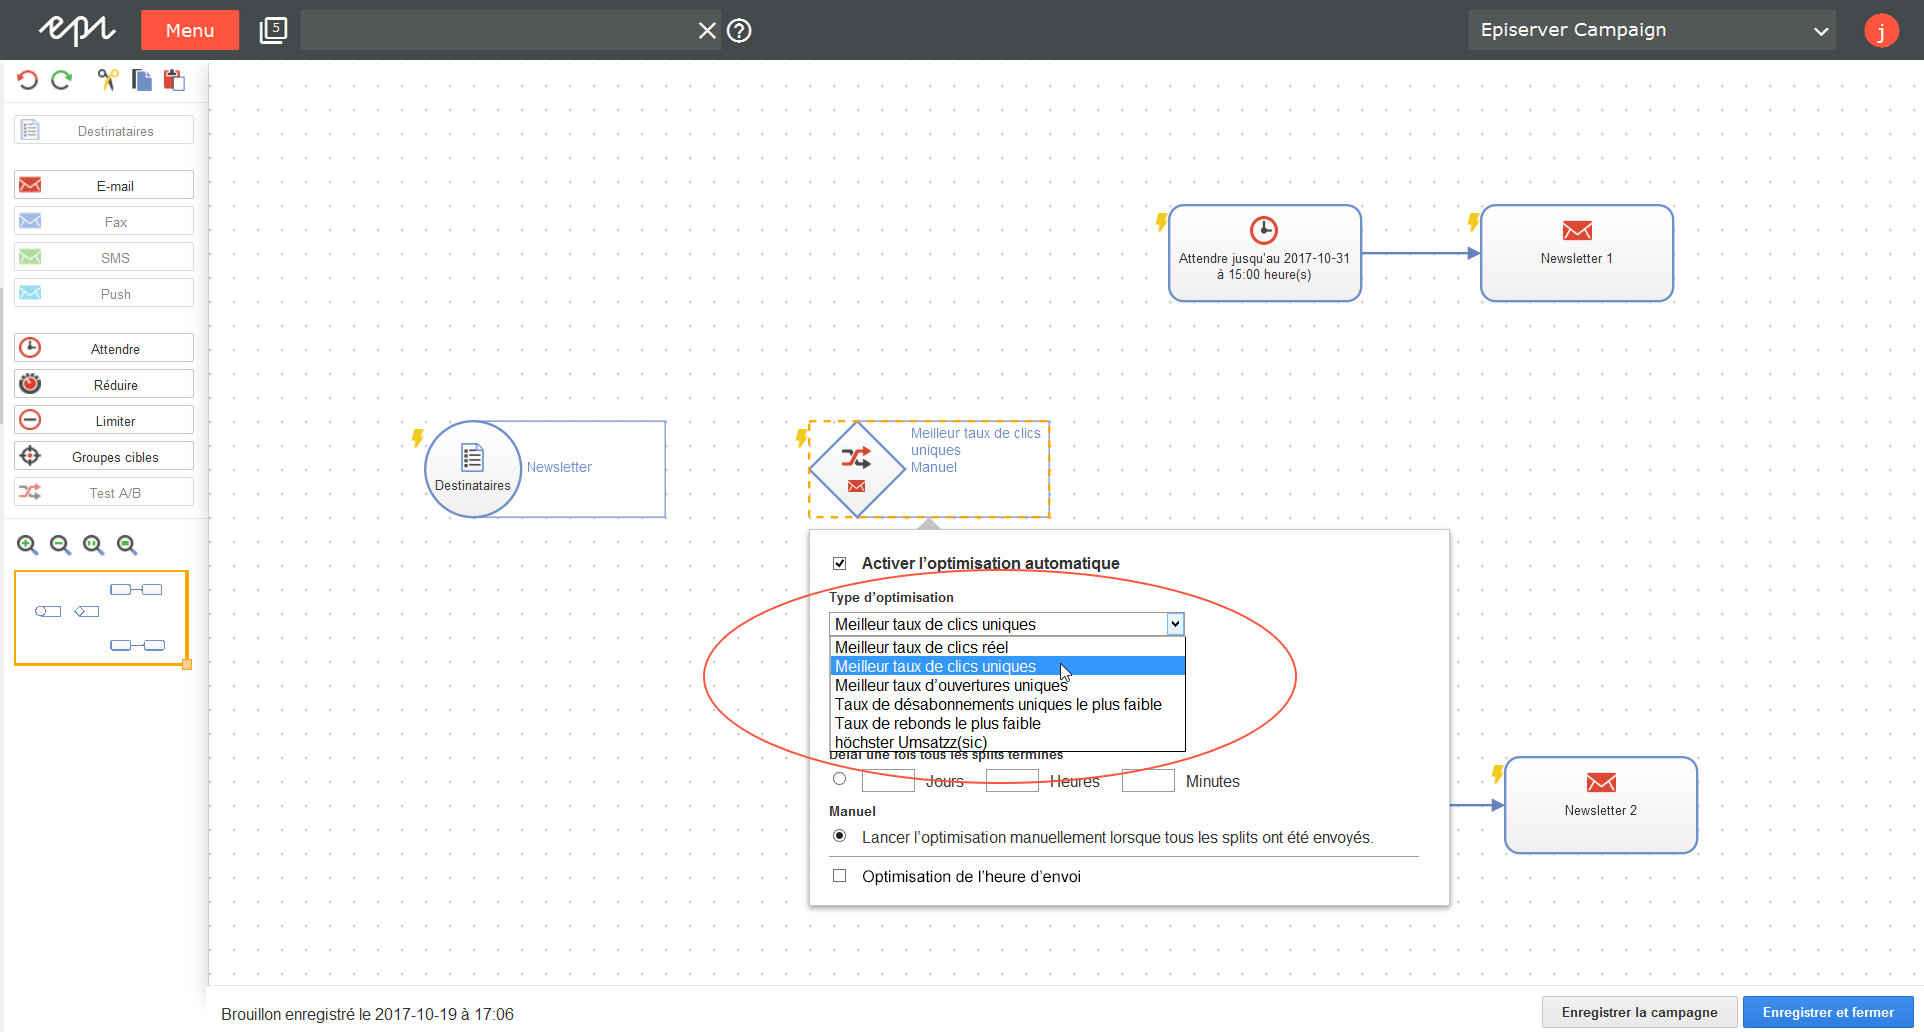Choose höchster Umsatzz(sic) option

[x=1007, y=742]
